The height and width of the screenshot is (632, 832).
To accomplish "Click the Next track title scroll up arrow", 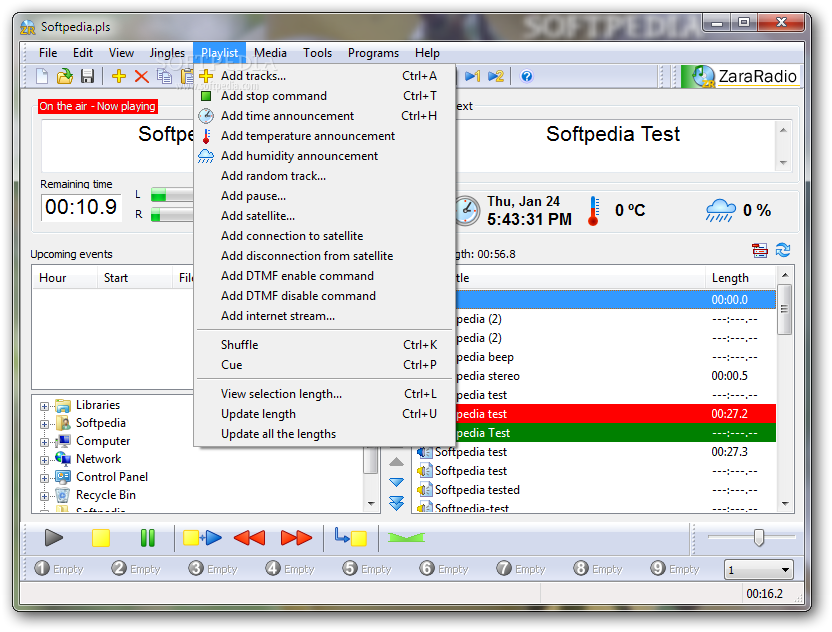I will coord(784,130).
